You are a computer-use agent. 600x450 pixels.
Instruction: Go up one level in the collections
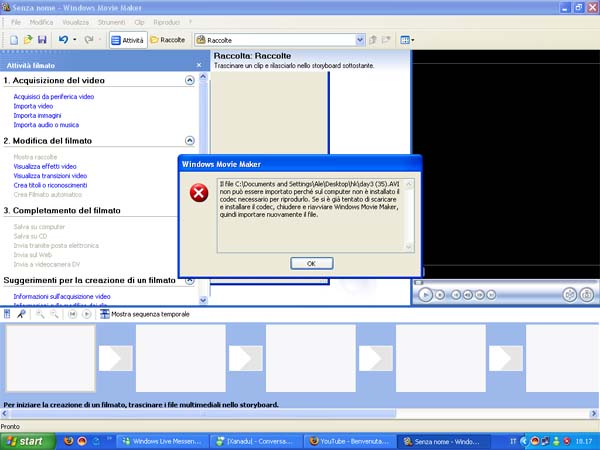(x=373, y=40)
